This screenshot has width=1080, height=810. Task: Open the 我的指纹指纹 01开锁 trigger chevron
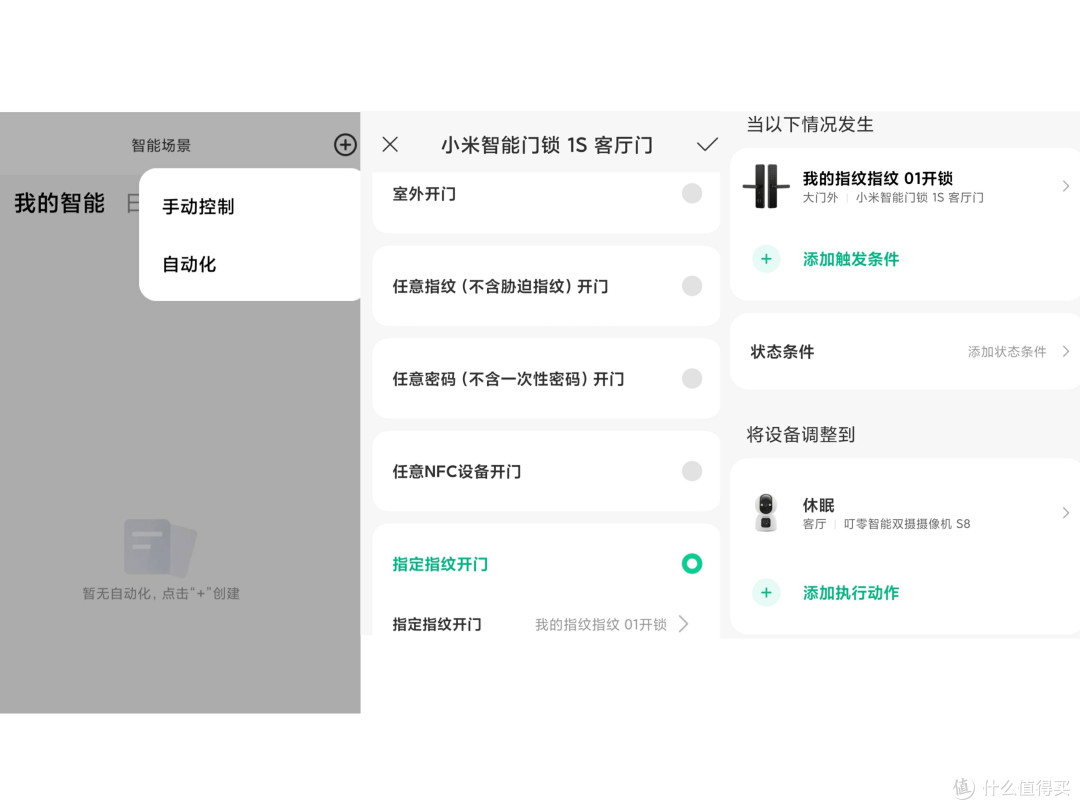[1066, 186]
